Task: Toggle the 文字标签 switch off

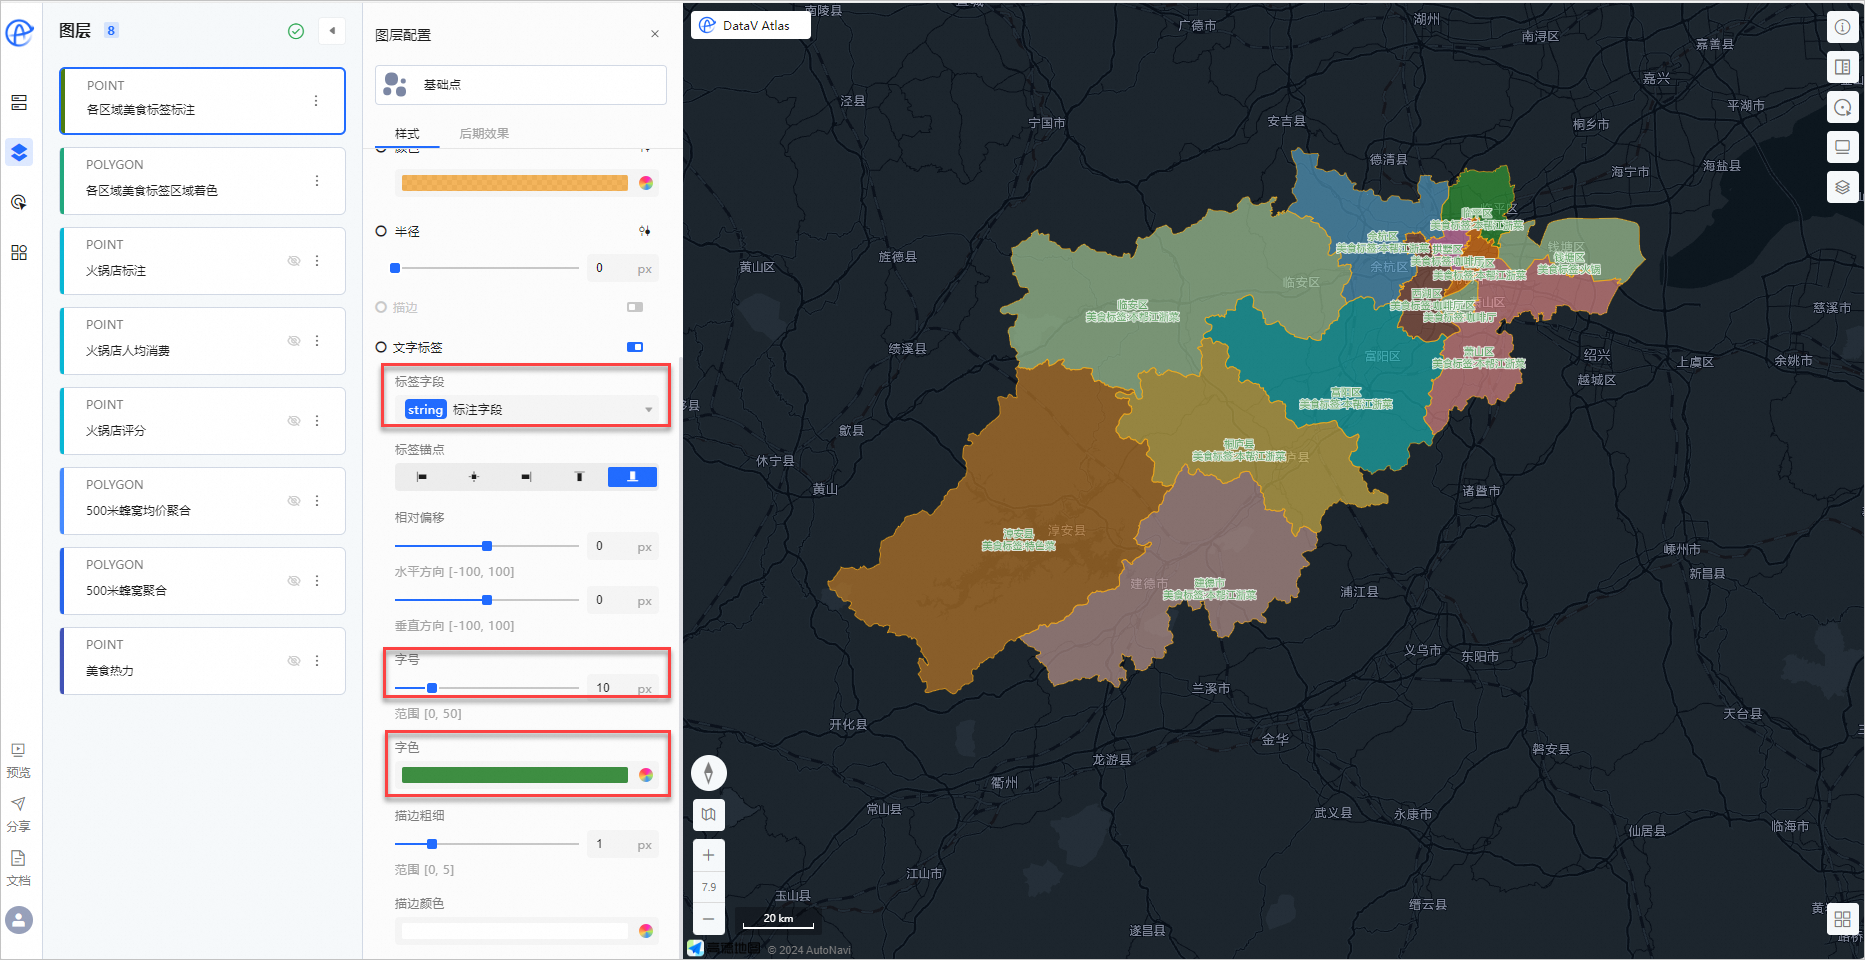Action: pos(635,347)
